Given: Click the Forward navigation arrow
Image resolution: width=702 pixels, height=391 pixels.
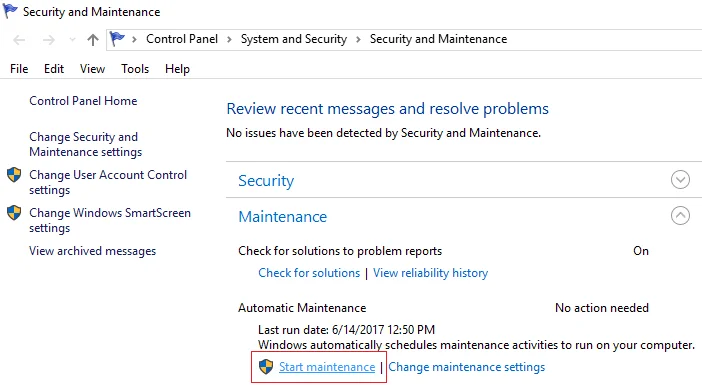Looking at the screenshot, I should click(x=48, y=40).
